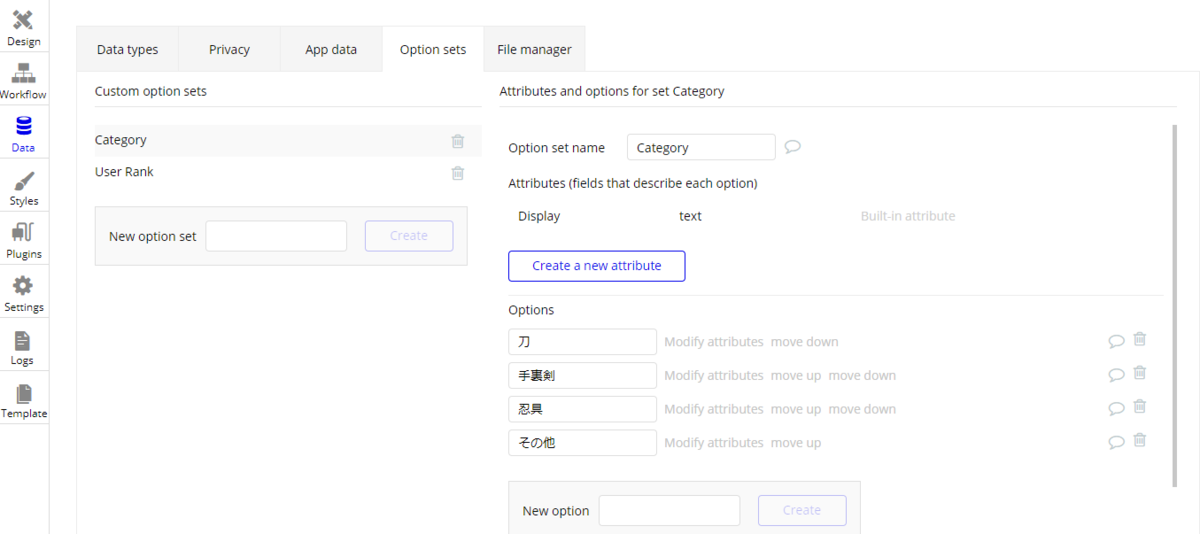1200x534 pixels.
Task: Click Modify attributes for 手裏剣 option
Action: point(713,376)
